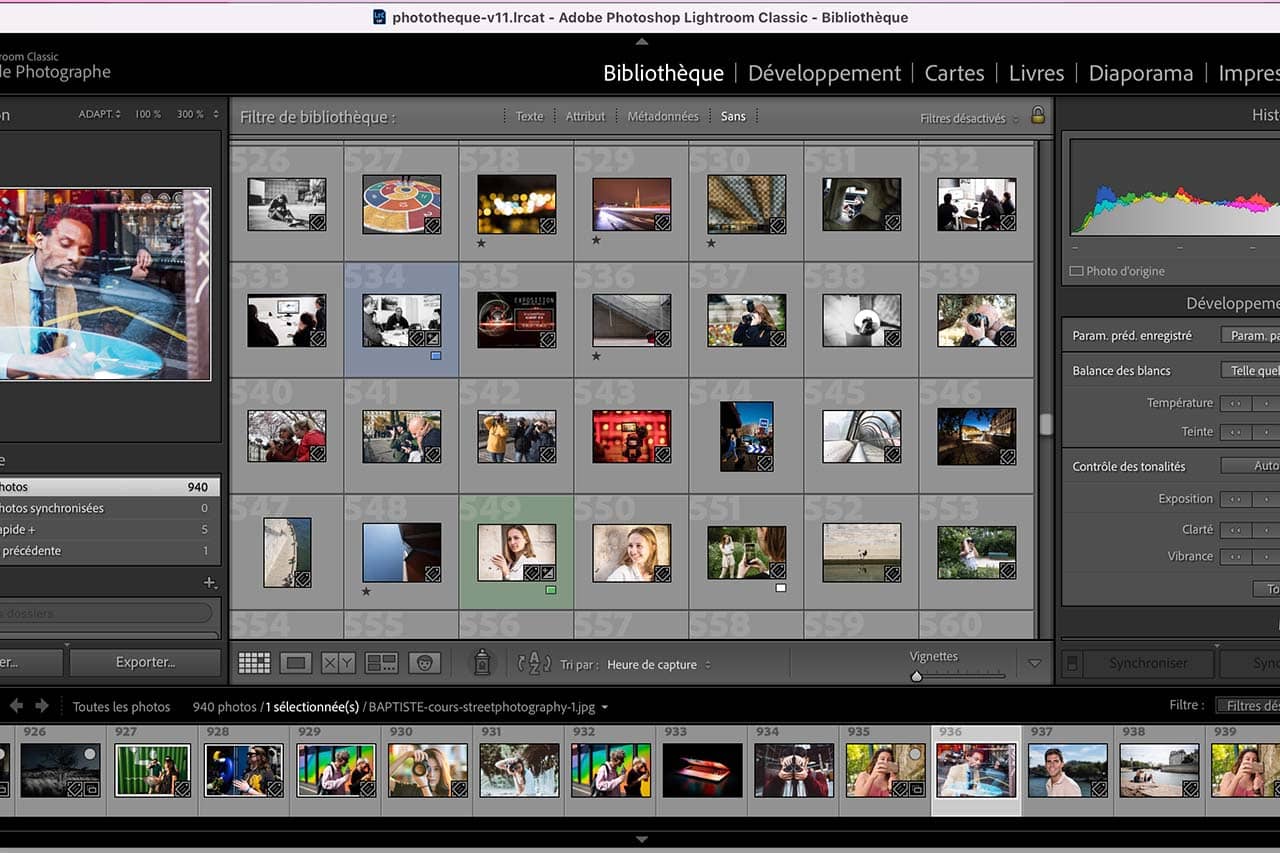
Task: Click the Lightroom catalog file icon in title bar
Action: pos(379,17)
